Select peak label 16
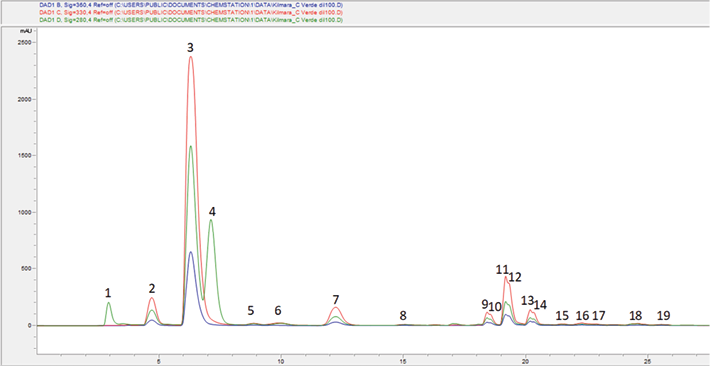Image resolution: width=710 pixels, height=366 pixels. (x=582, y=315)
